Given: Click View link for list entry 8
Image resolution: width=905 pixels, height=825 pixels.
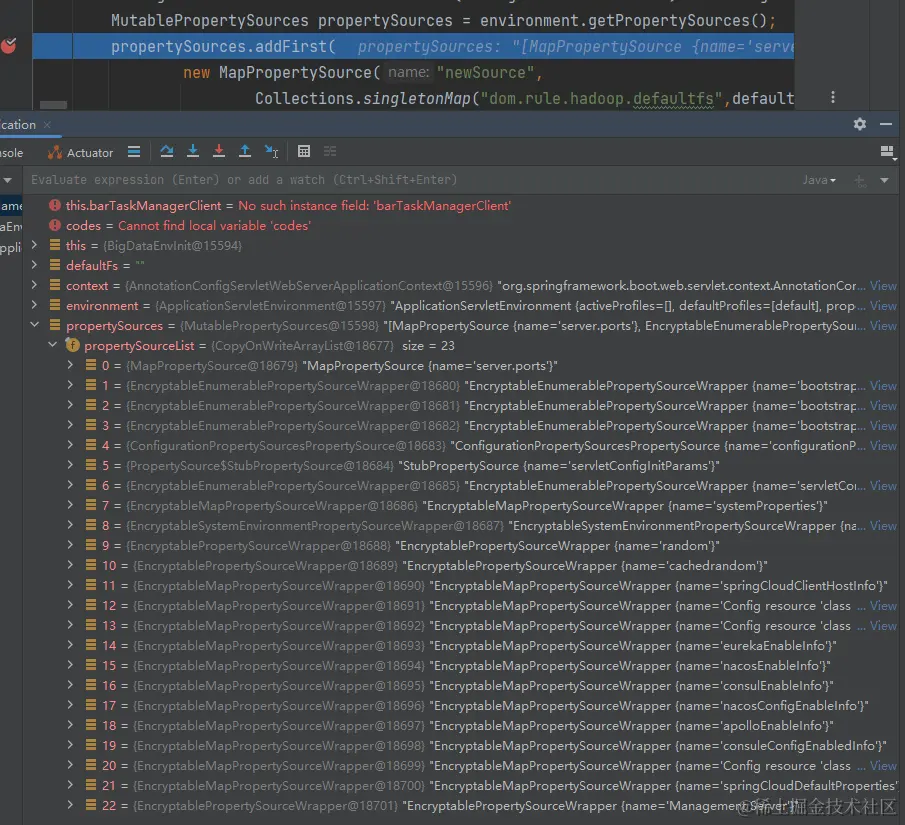Looking at the screenshot, I should [x=883, y=525].
